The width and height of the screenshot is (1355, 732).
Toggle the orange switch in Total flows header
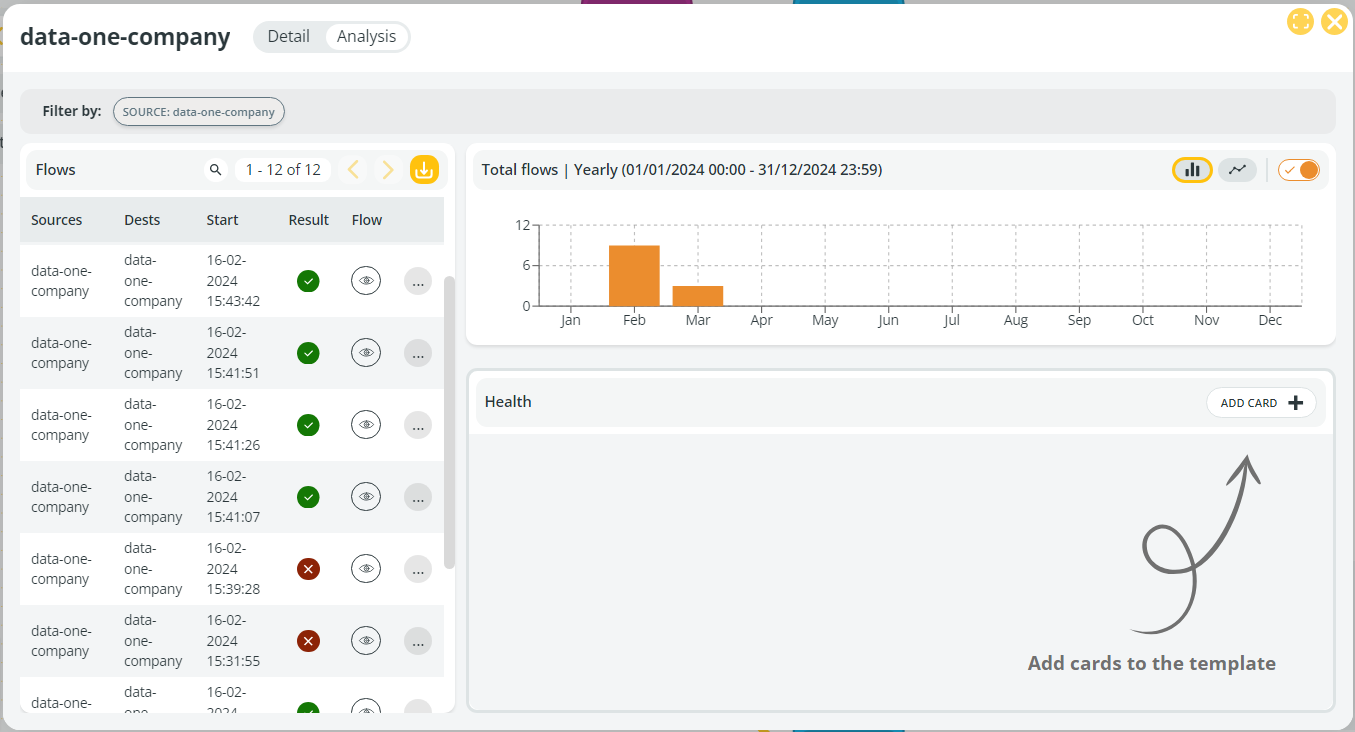tap(1299, 170)
